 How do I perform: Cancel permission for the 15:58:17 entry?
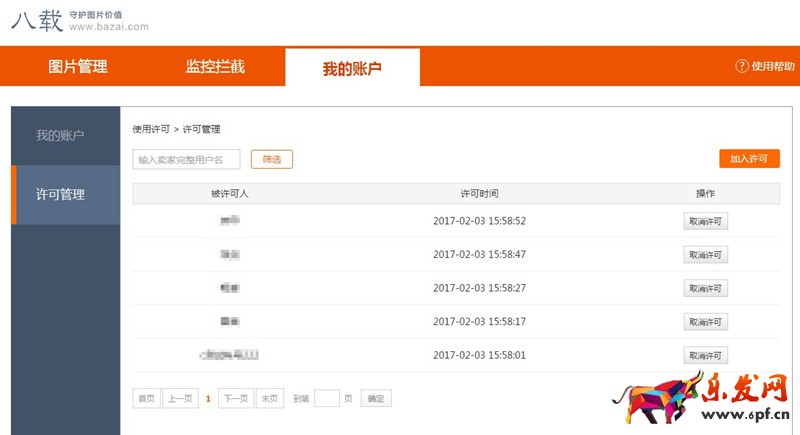(x=706, y=322)
